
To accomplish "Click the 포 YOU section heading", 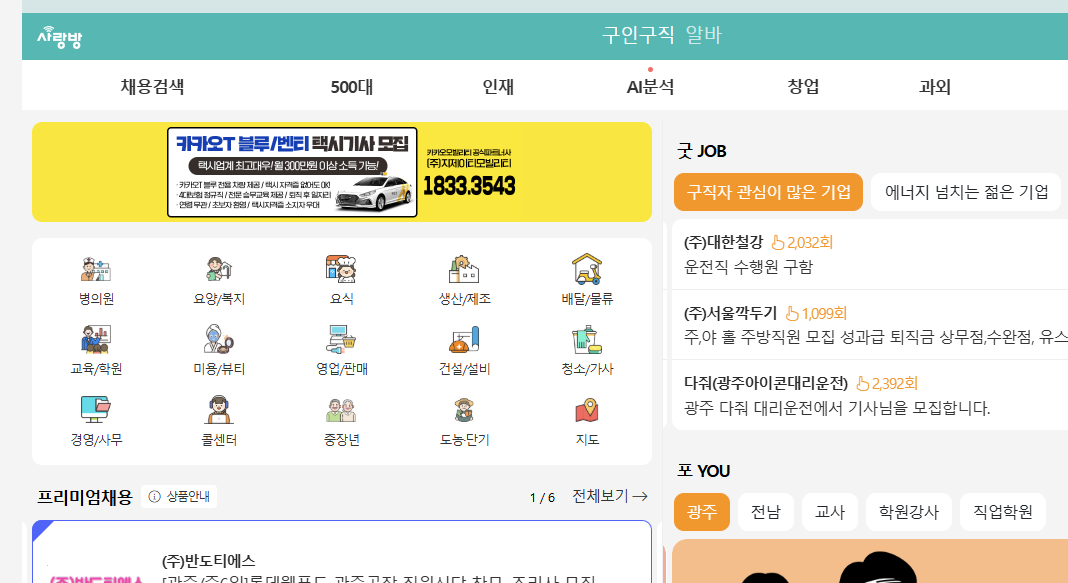I will (704, 471).
